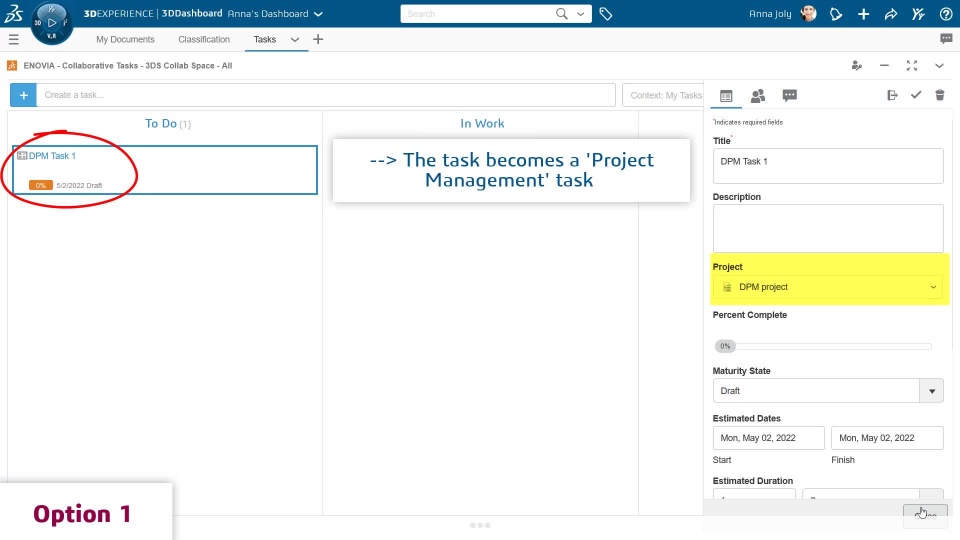
Task: Click the 0% progress badge on DPM Task 1
Action: pos(40,185)
